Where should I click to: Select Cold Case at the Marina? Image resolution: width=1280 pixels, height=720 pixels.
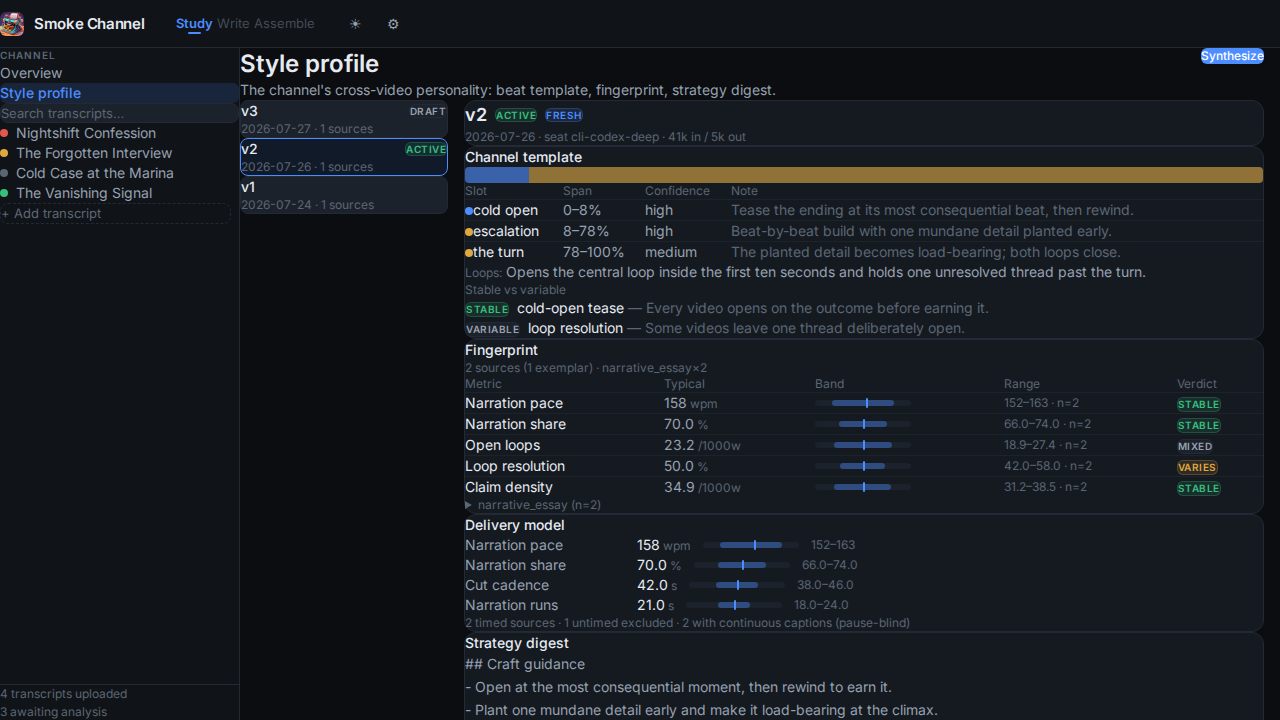coord(119,173)
